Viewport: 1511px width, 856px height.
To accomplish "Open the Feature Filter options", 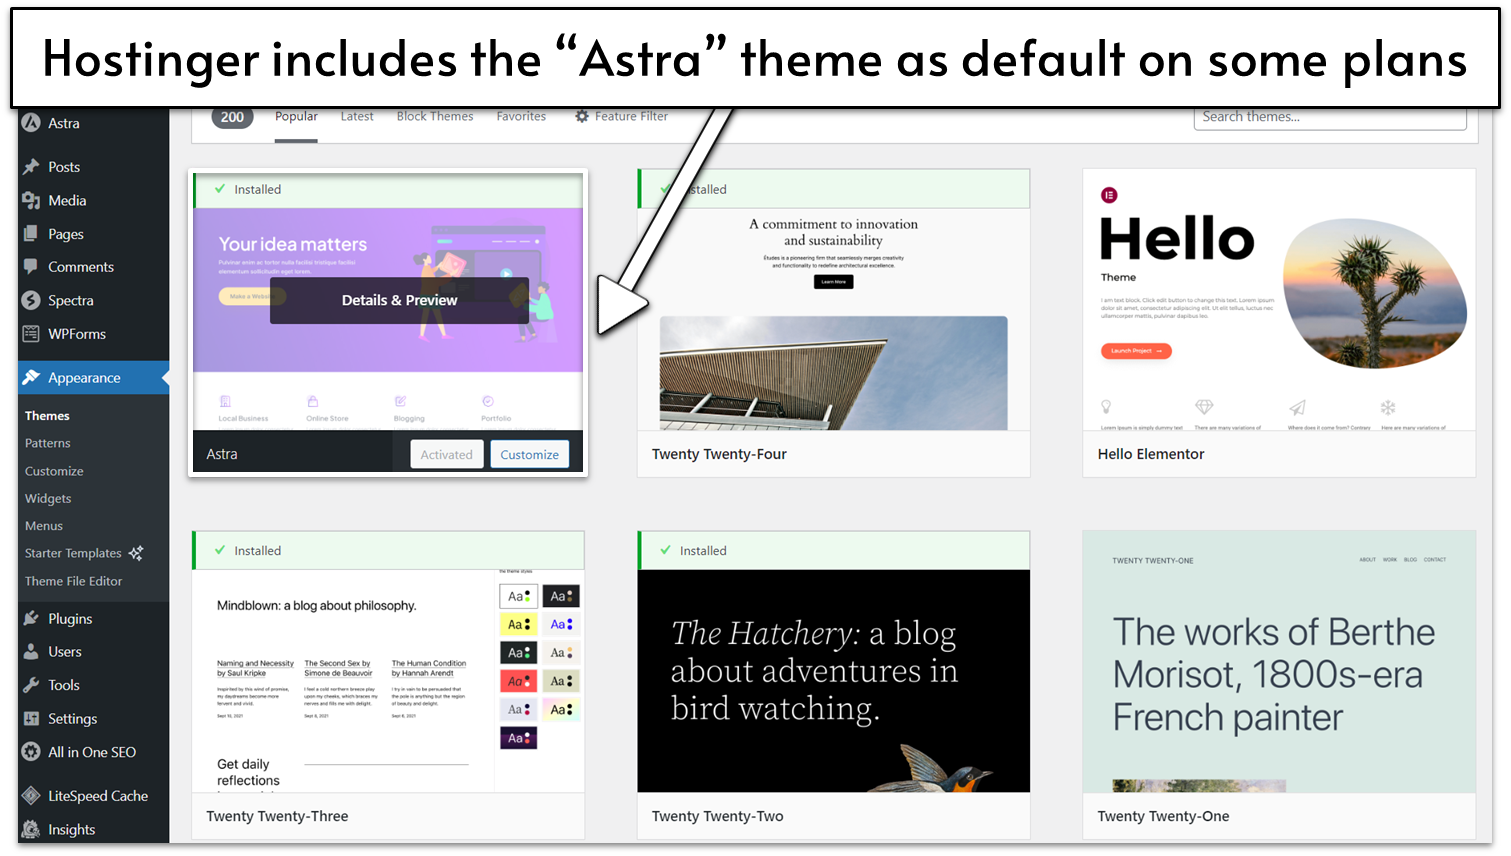I will (621, 116).
